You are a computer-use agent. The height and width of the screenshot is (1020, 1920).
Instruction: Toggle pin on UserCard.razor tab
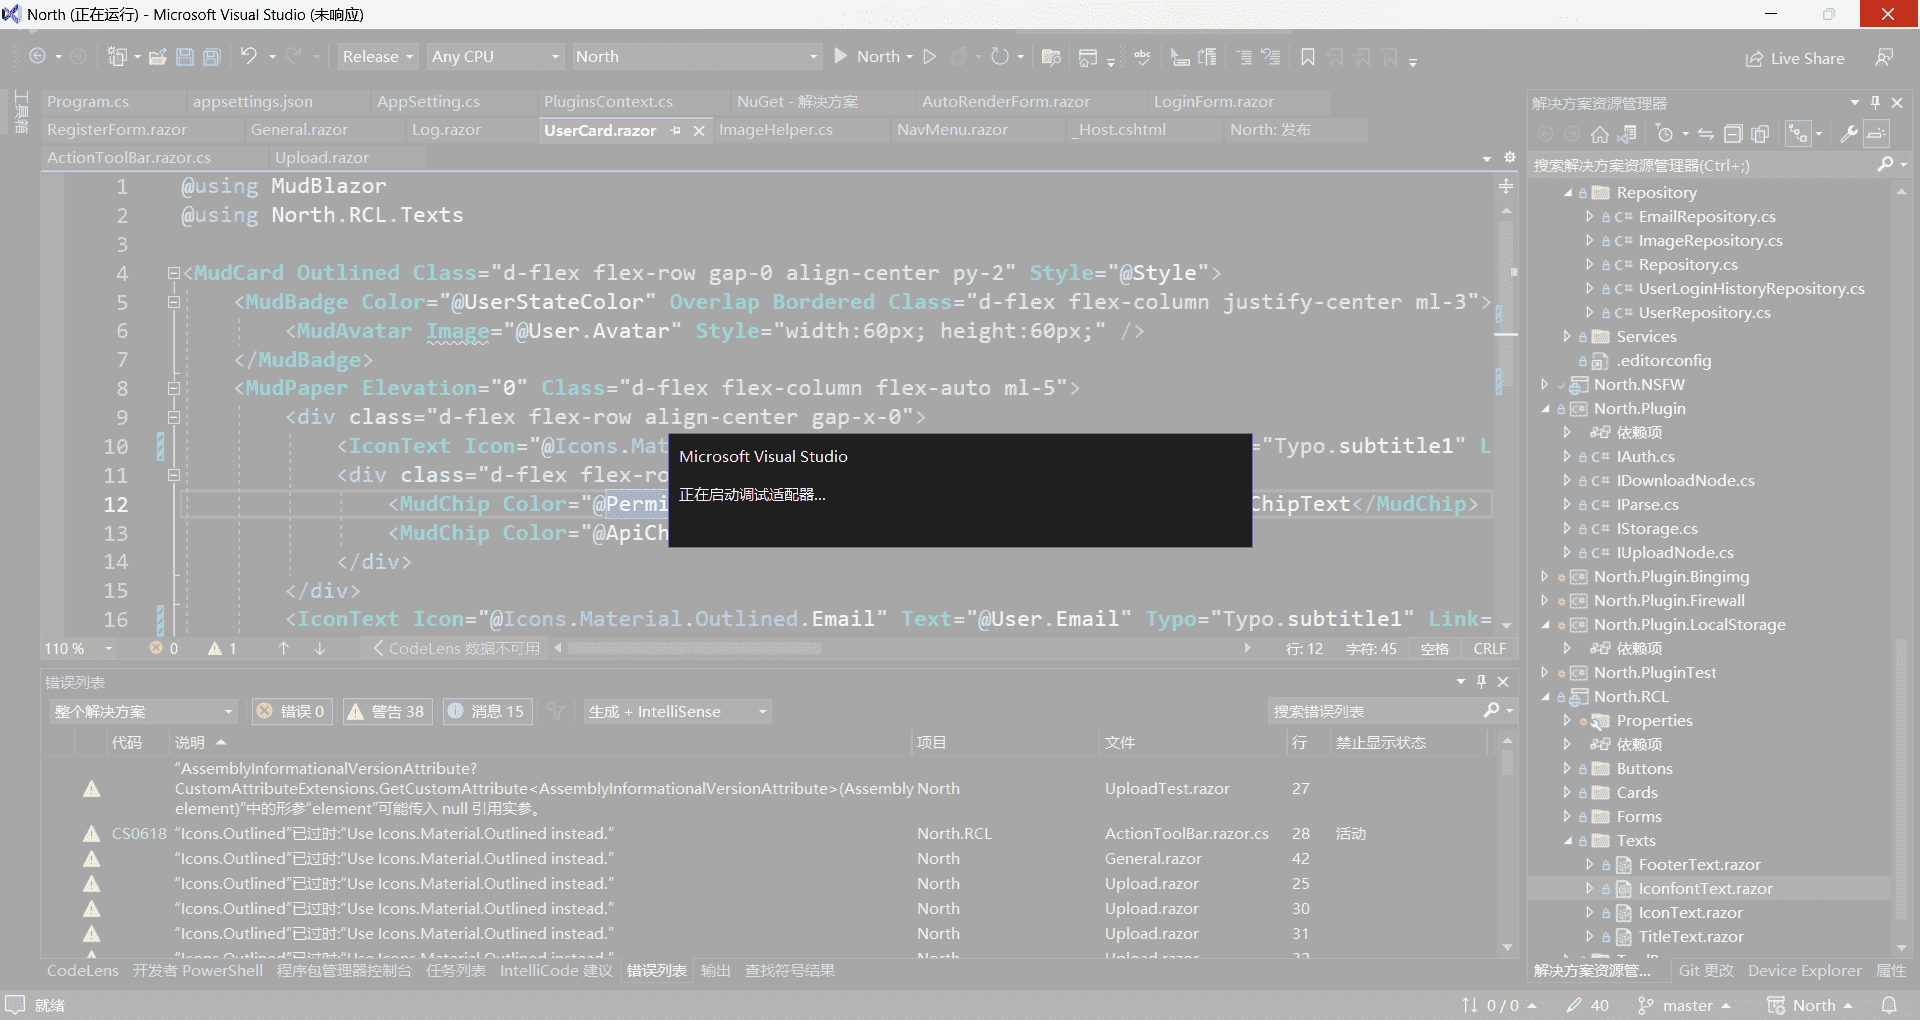[677, 131]
